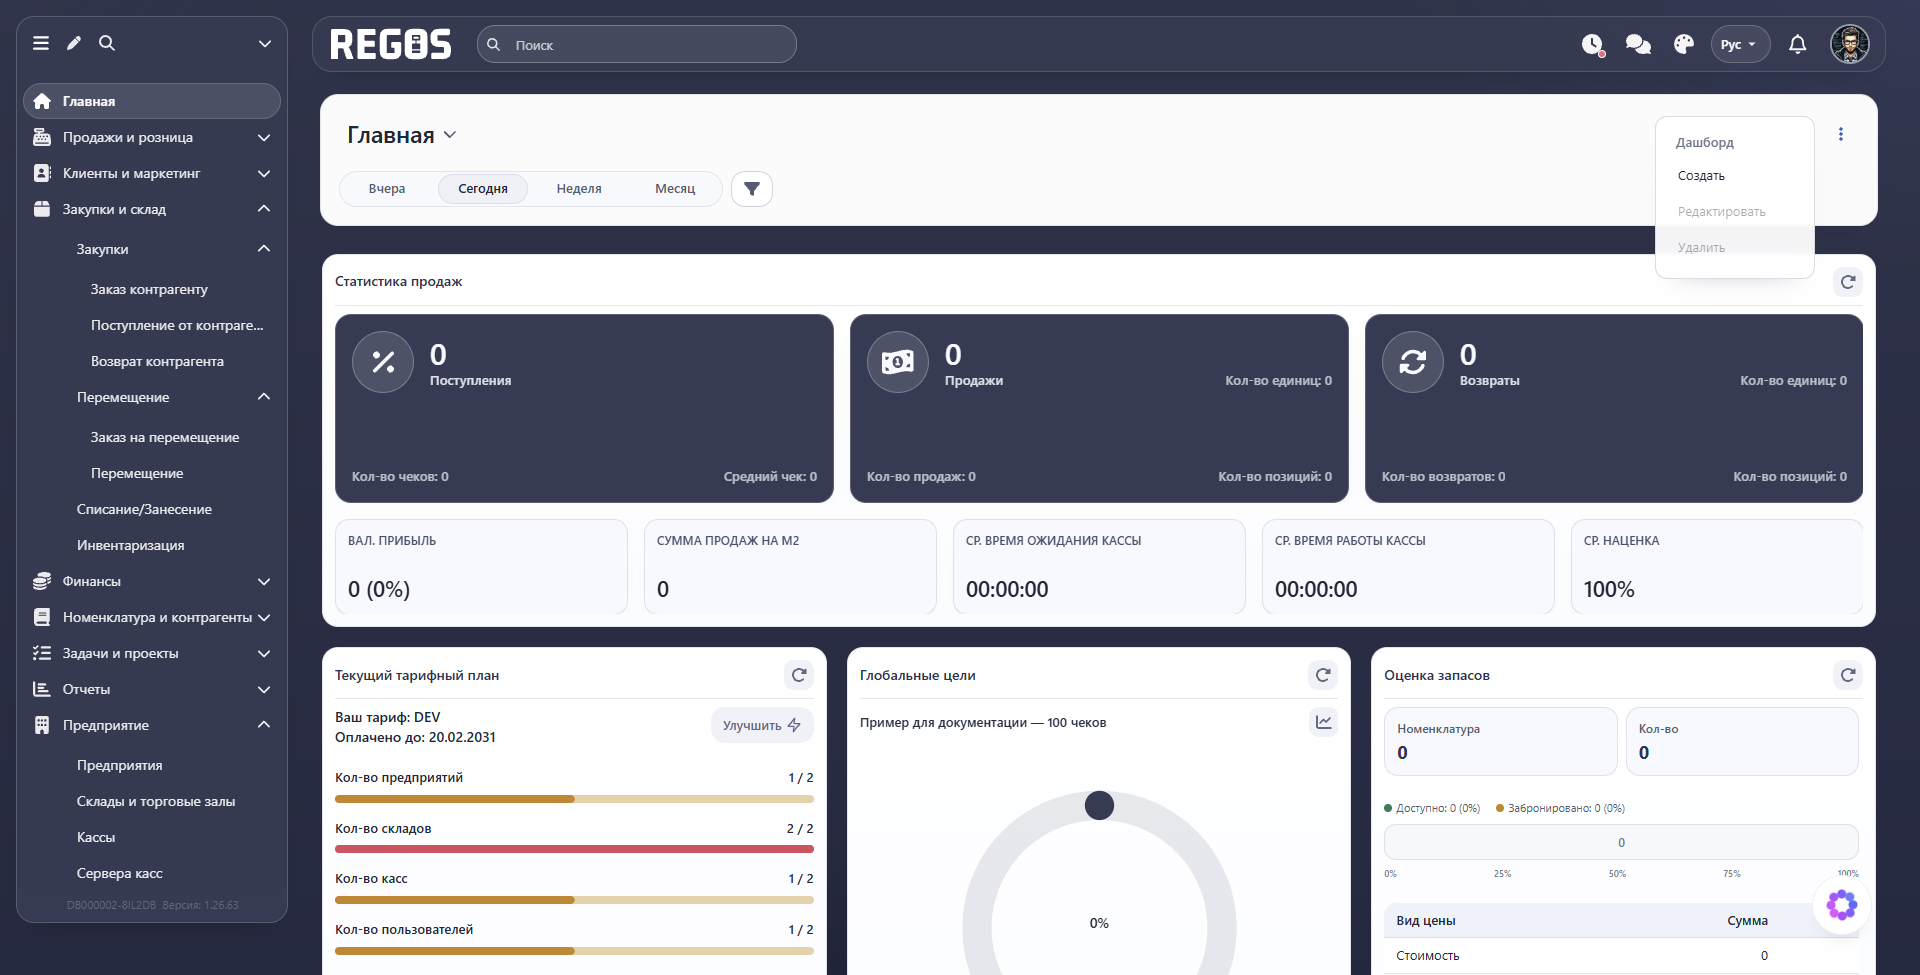Expand the Финансы section
Viewport: 1920px width, 975px height.
click(152, 581)
